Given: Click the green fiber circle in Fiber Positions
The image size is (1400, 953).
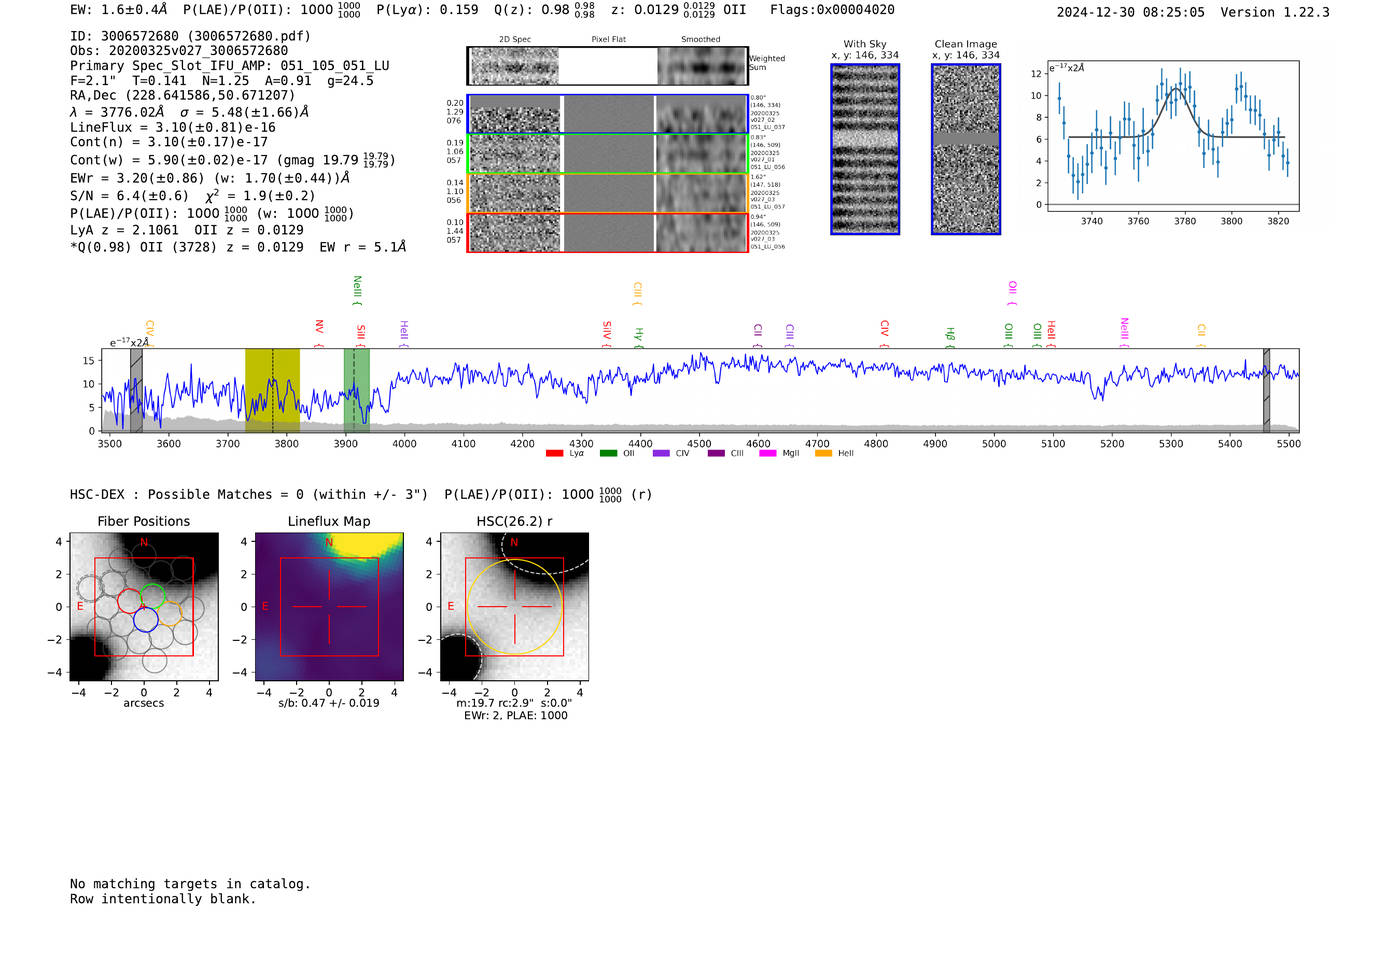Looking at the screenshot, I should [152, 597].
